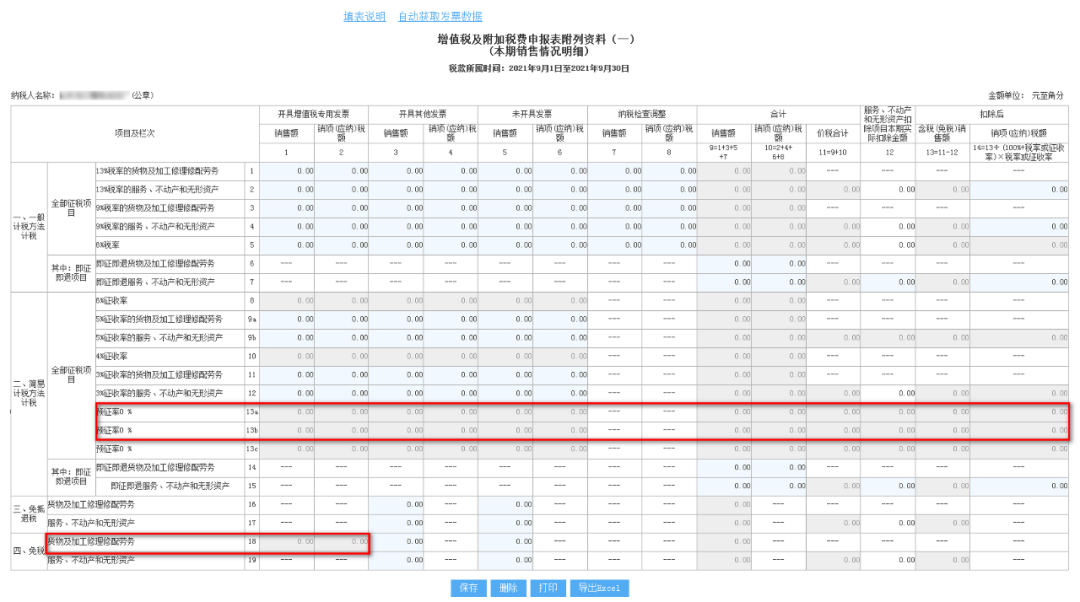Click the 删除 button
The image size is (1080, 602).
(508, 588)
